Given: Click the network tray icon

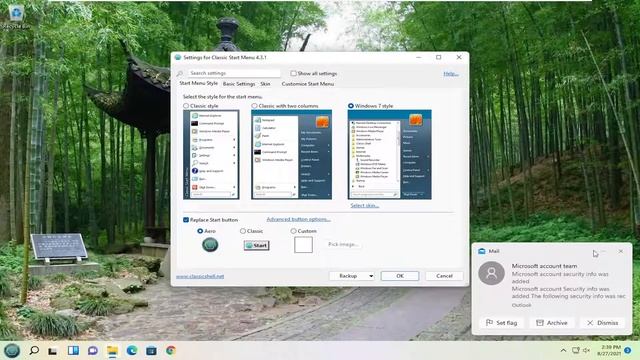Looking at the screenshot, I should [576, 350].
